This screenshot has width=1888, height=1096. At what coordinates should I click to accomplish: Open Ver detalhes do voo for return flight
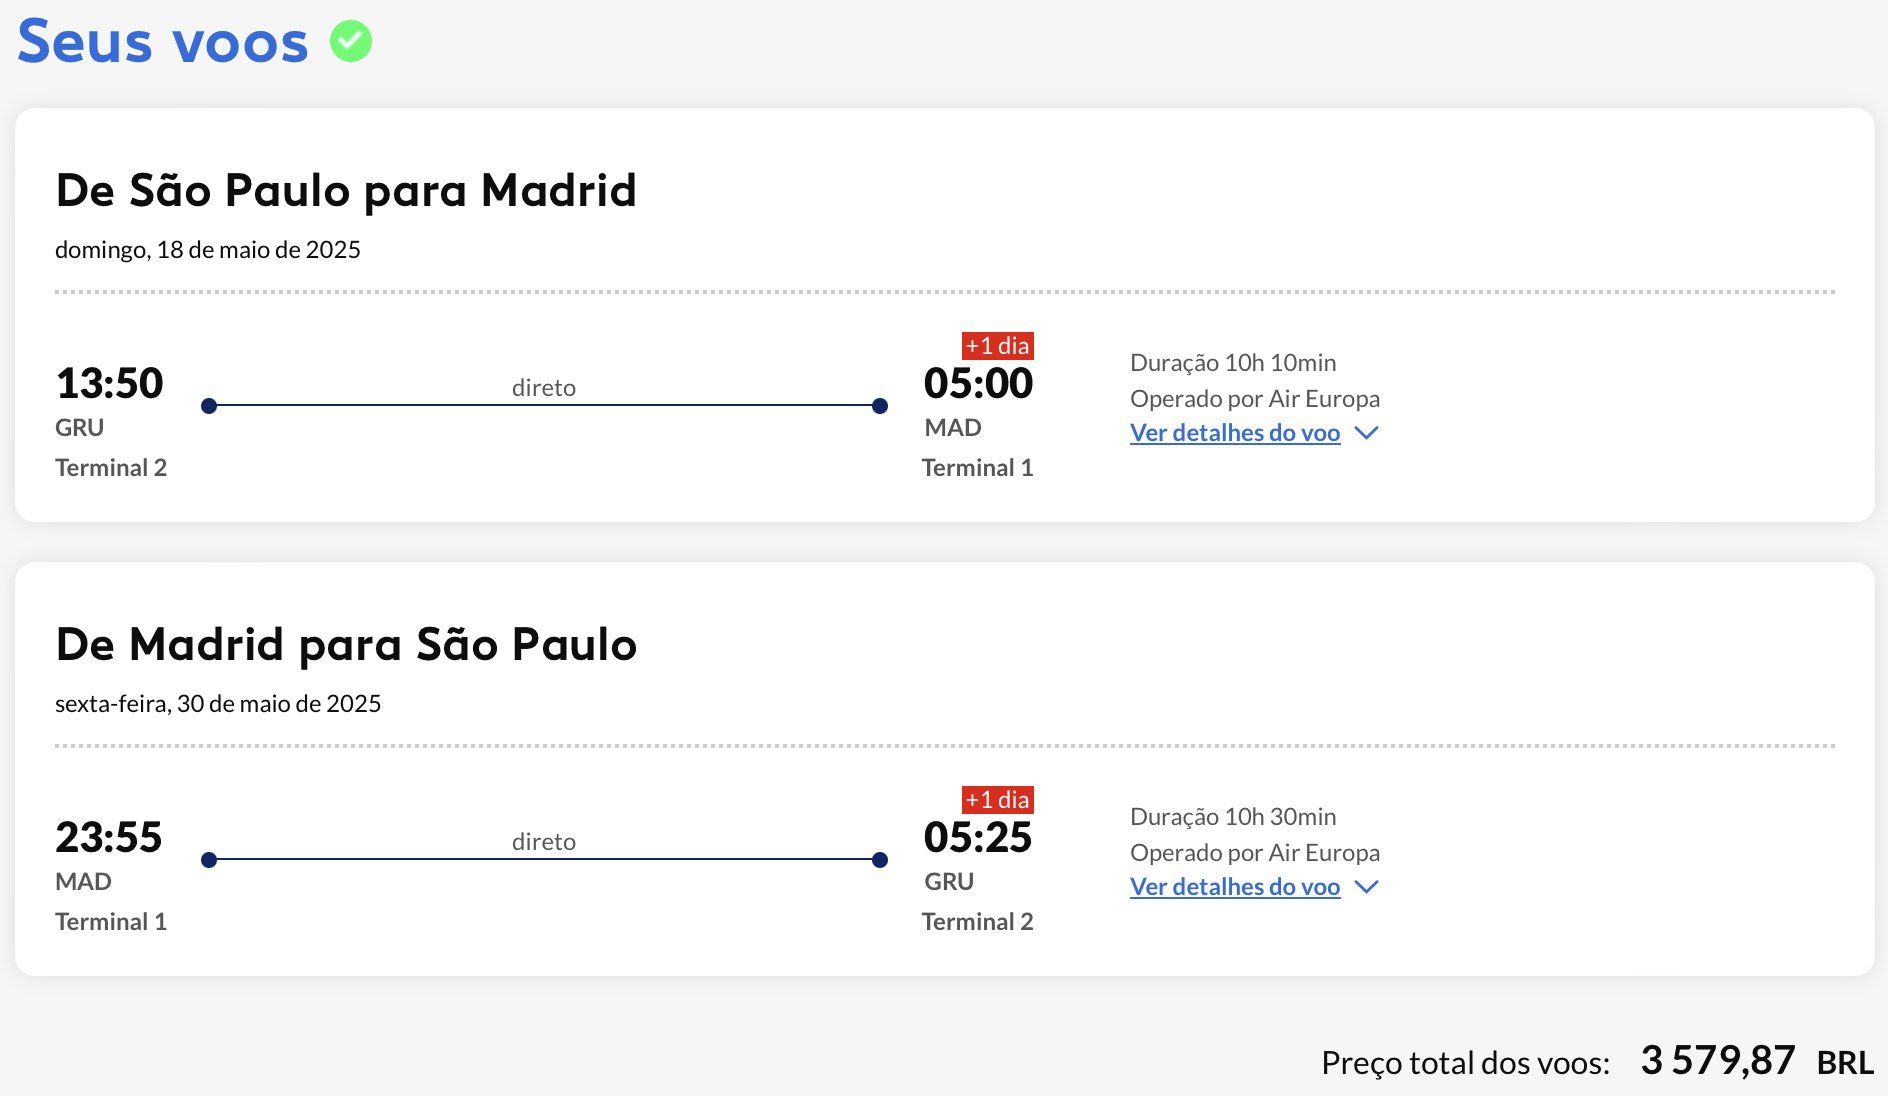pyautogui.click(x=1234, y=887)
